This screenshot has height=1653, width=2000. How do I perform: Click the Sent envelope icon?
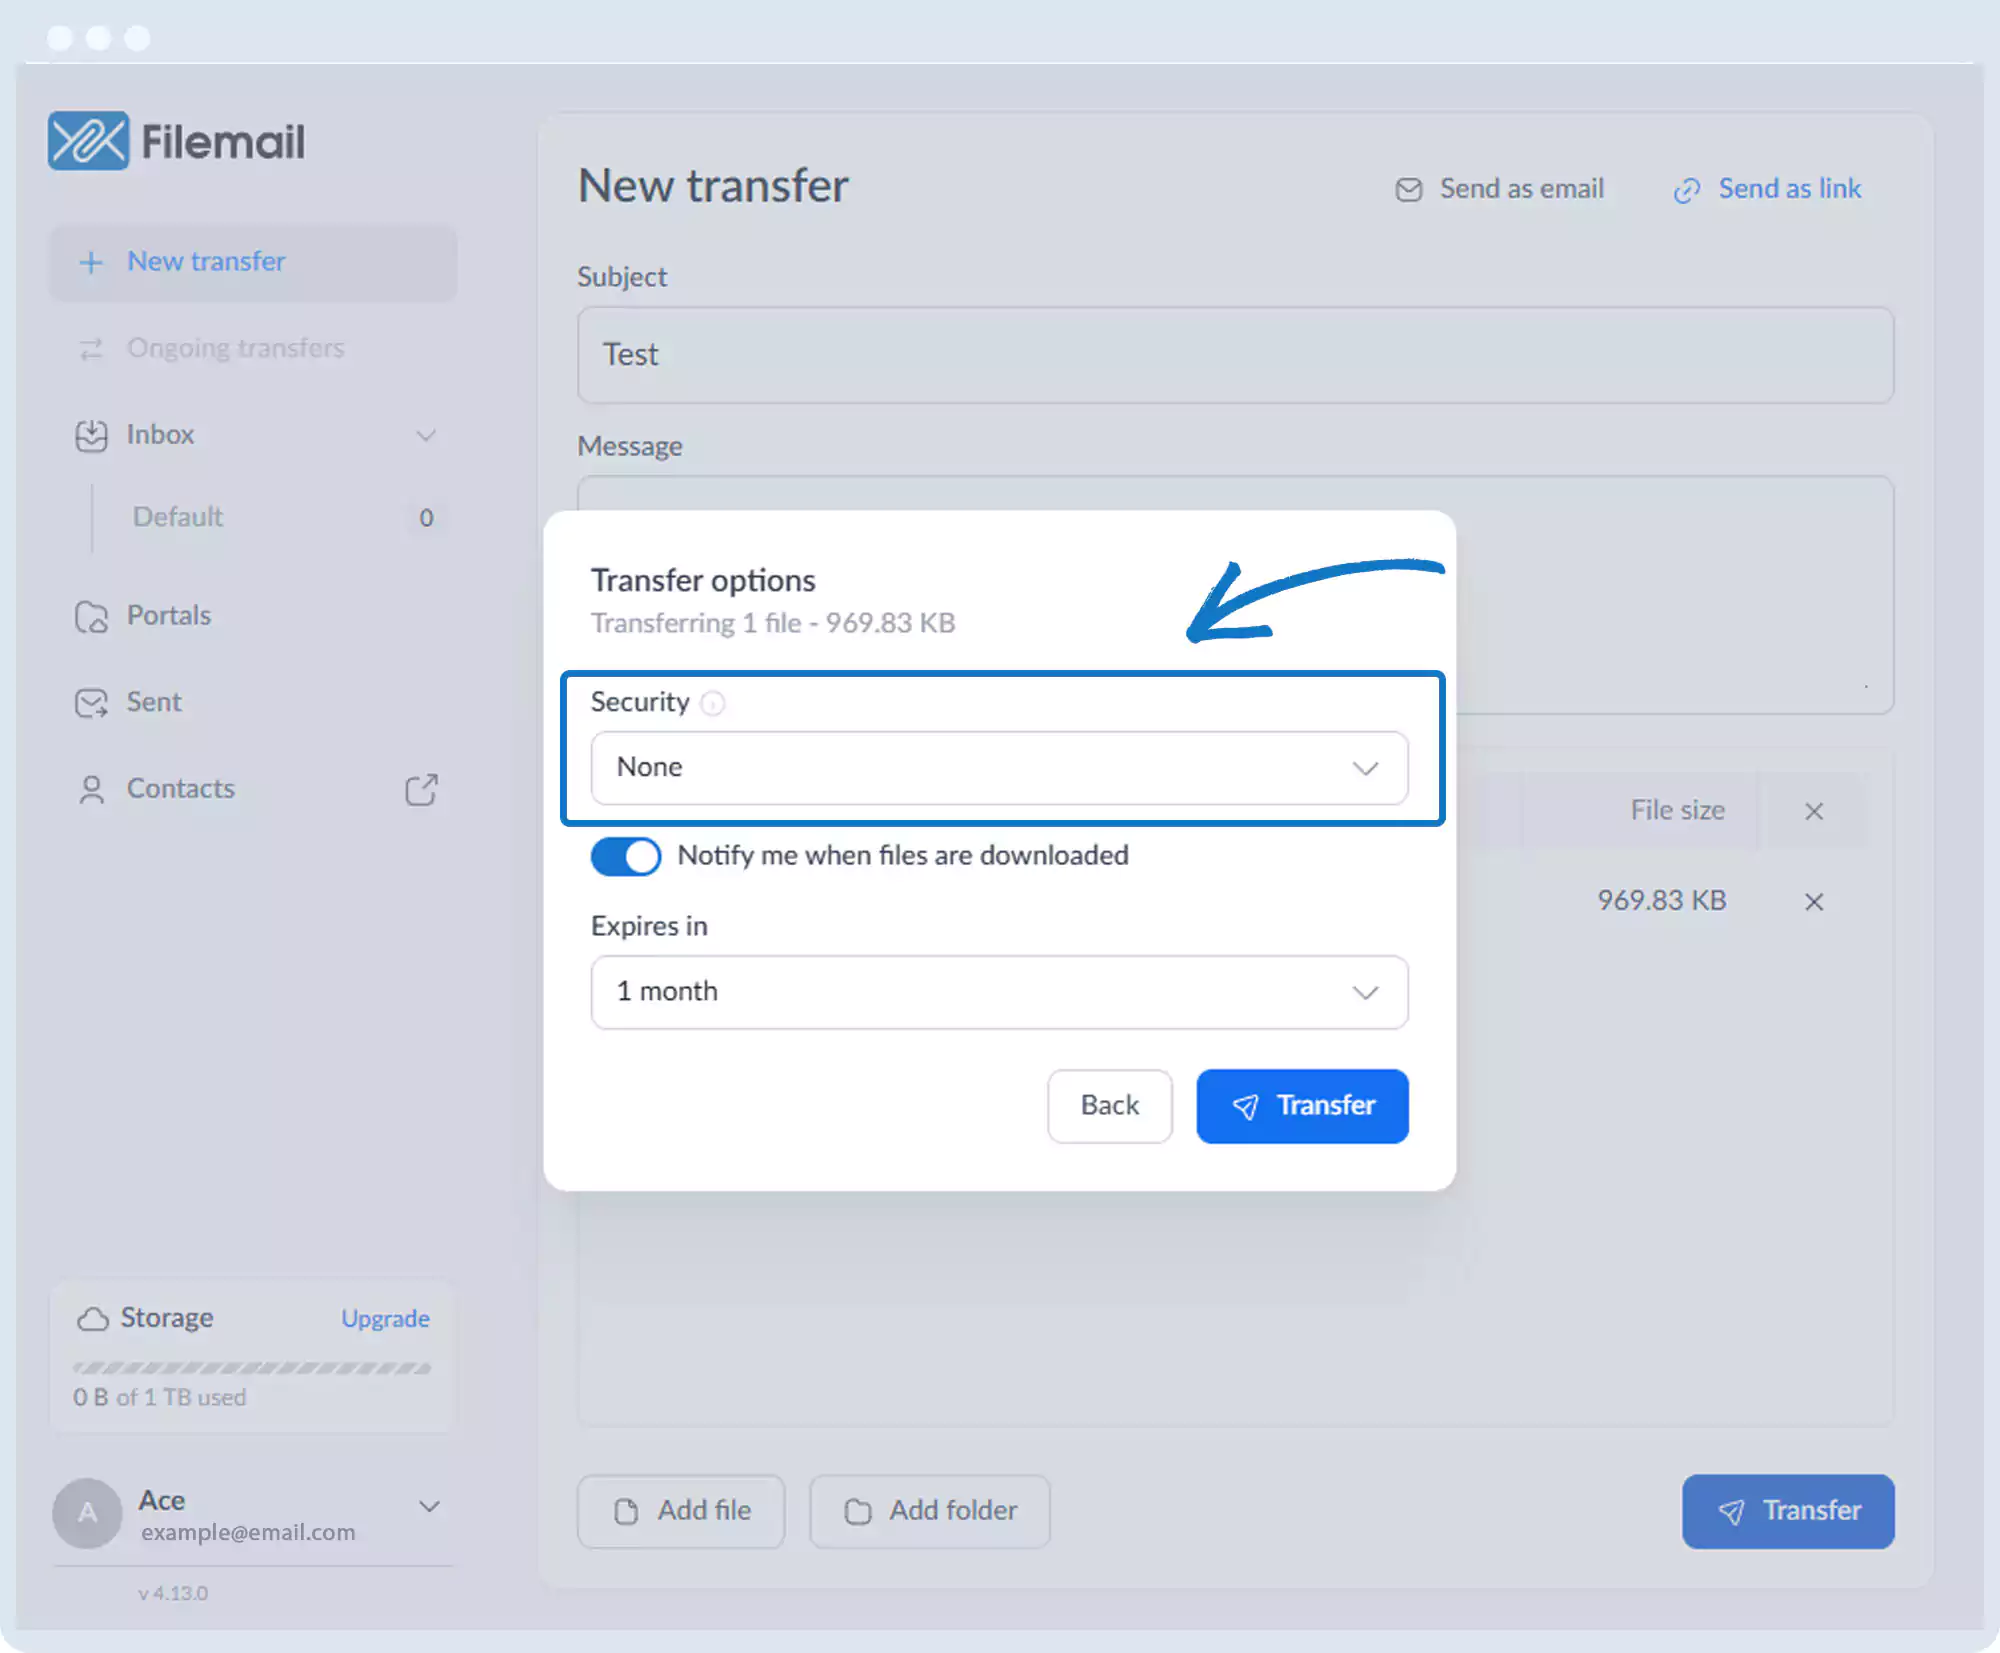tap(91, 703)
